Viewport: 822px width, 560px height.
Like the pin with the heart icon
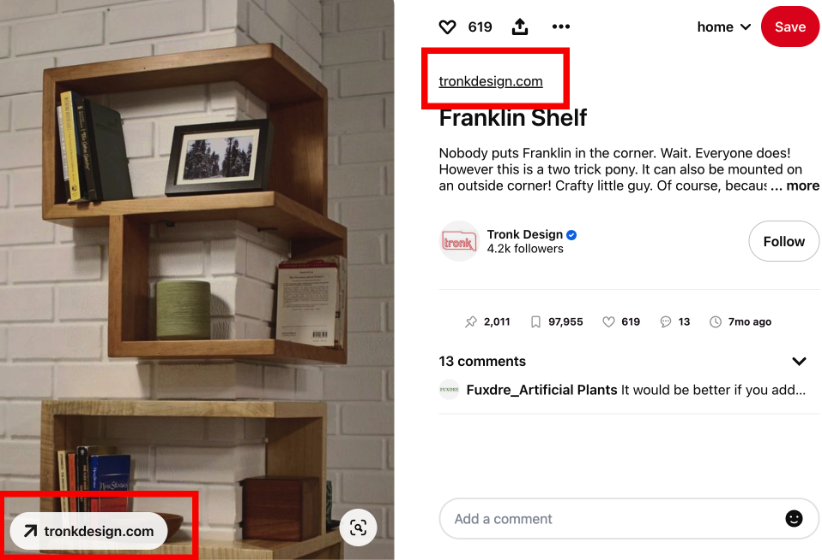coord(447,27)
